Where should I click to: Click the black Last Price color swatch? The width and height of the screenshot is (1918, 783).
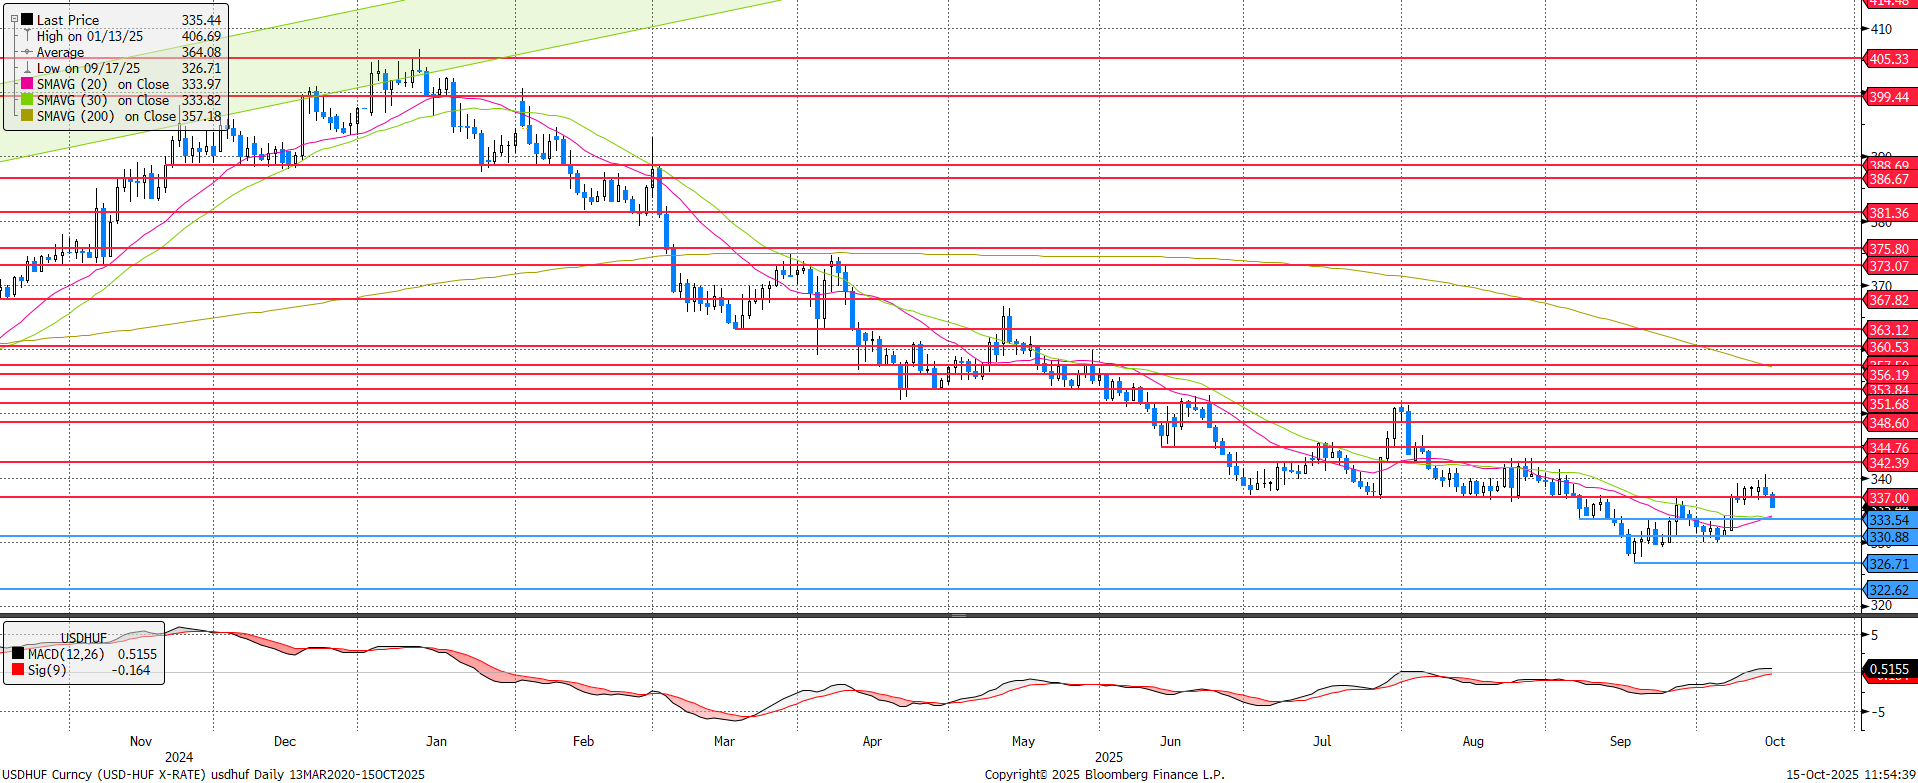pyautogui.click(x=27, y=20)
